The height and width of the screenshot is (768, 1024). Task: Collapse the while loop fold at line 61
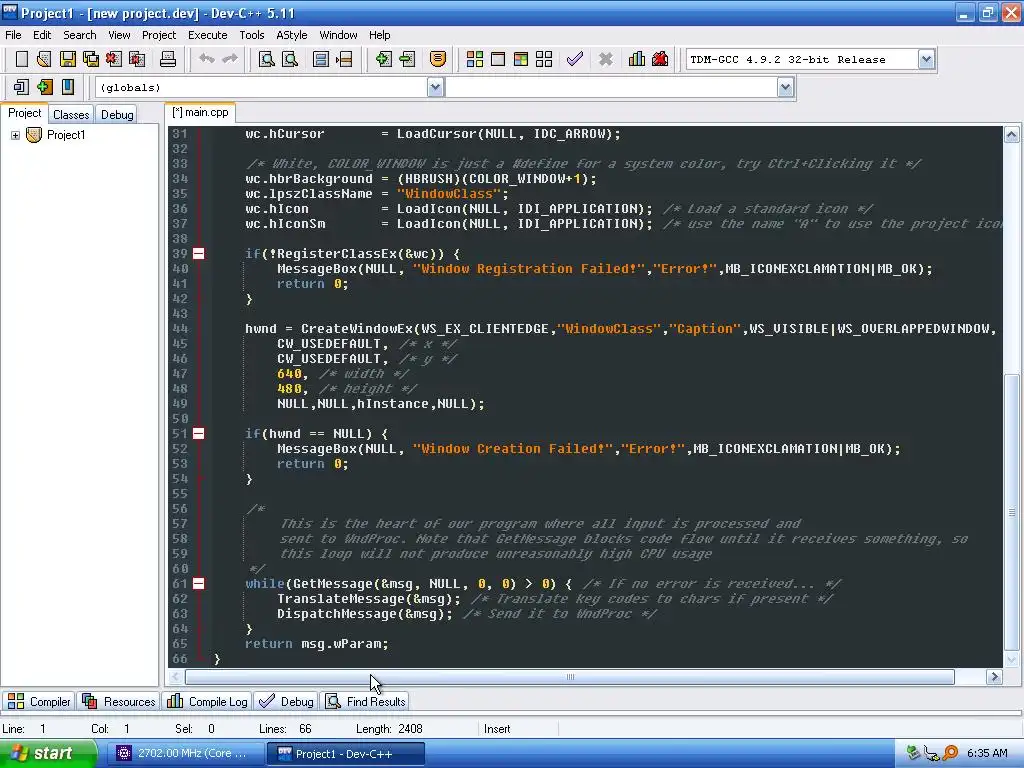point(199,584)
